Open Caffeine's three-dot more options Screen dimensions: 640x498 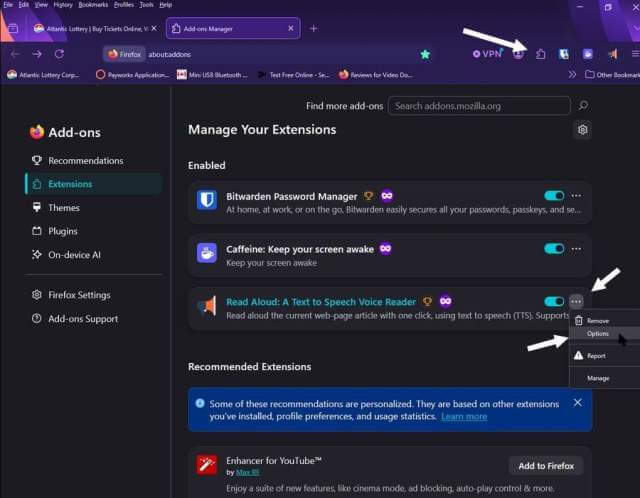pyautogui.click(x=576, y=249)
